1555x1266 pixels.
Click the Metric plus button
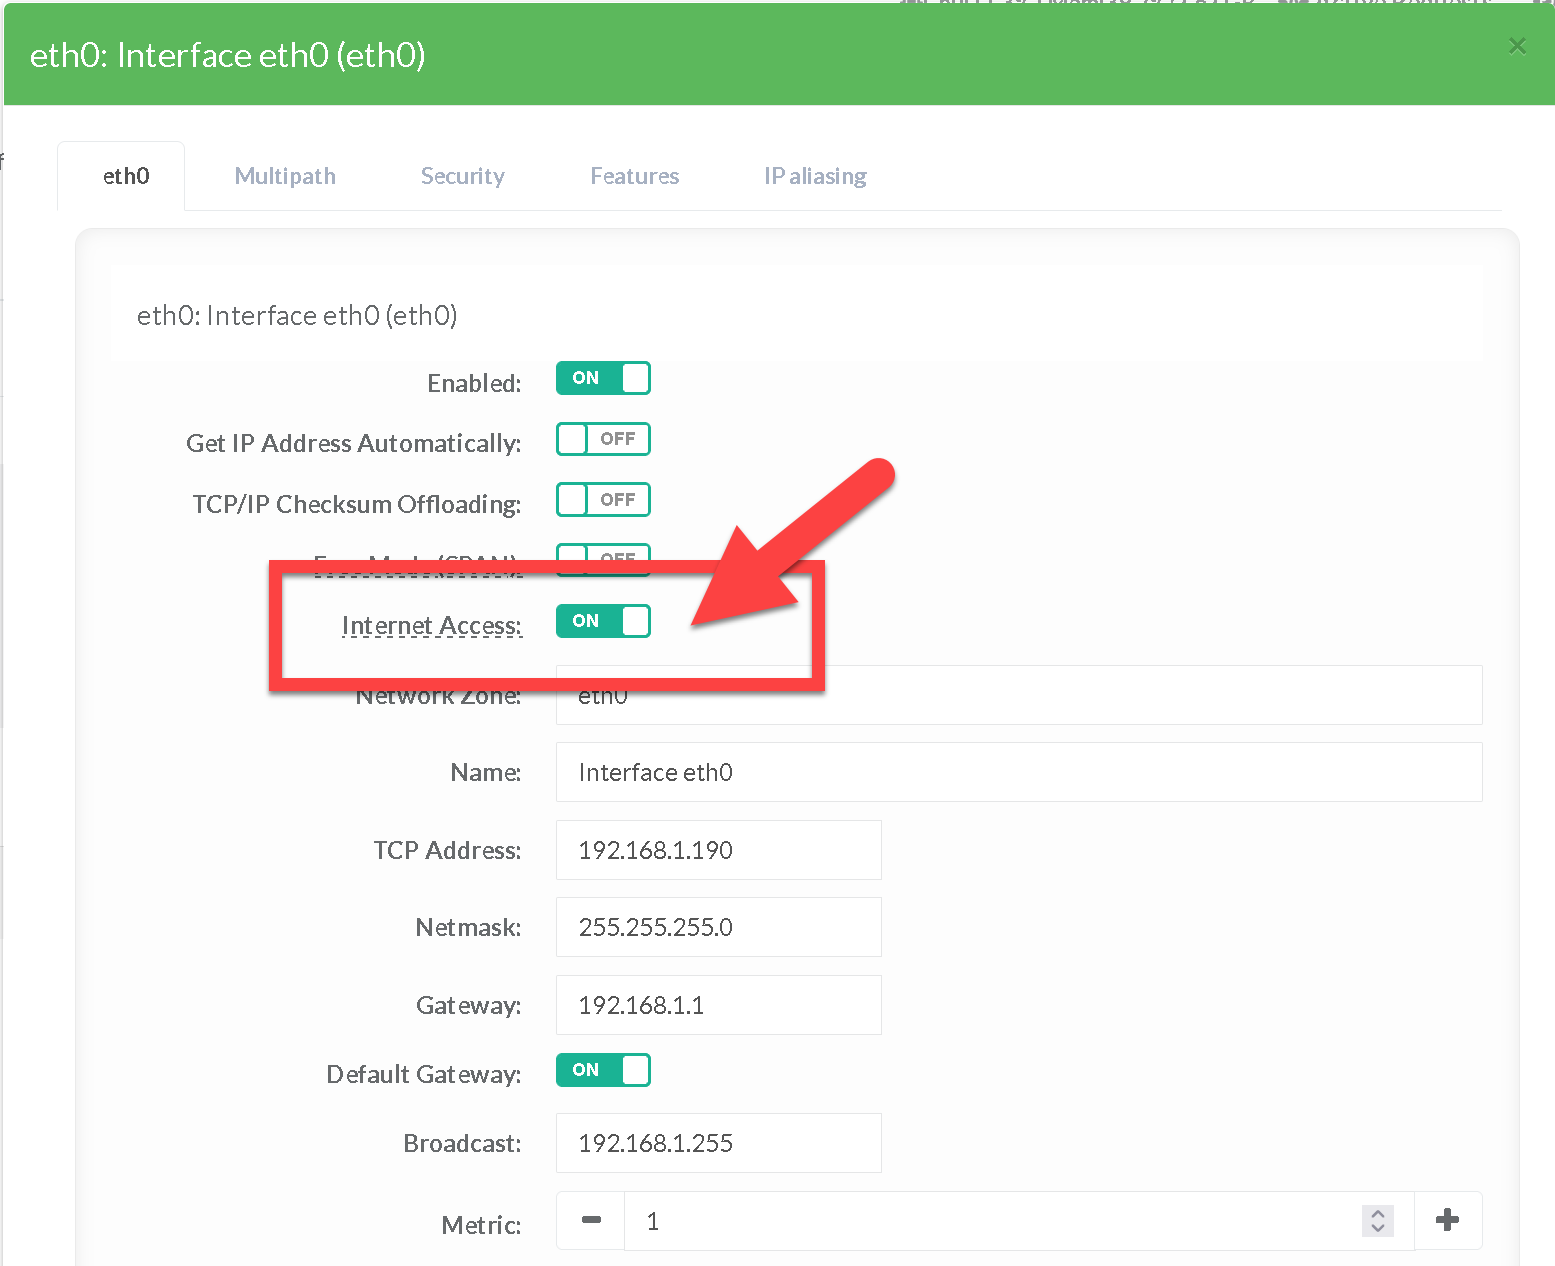click(x=1447, y=1220)
